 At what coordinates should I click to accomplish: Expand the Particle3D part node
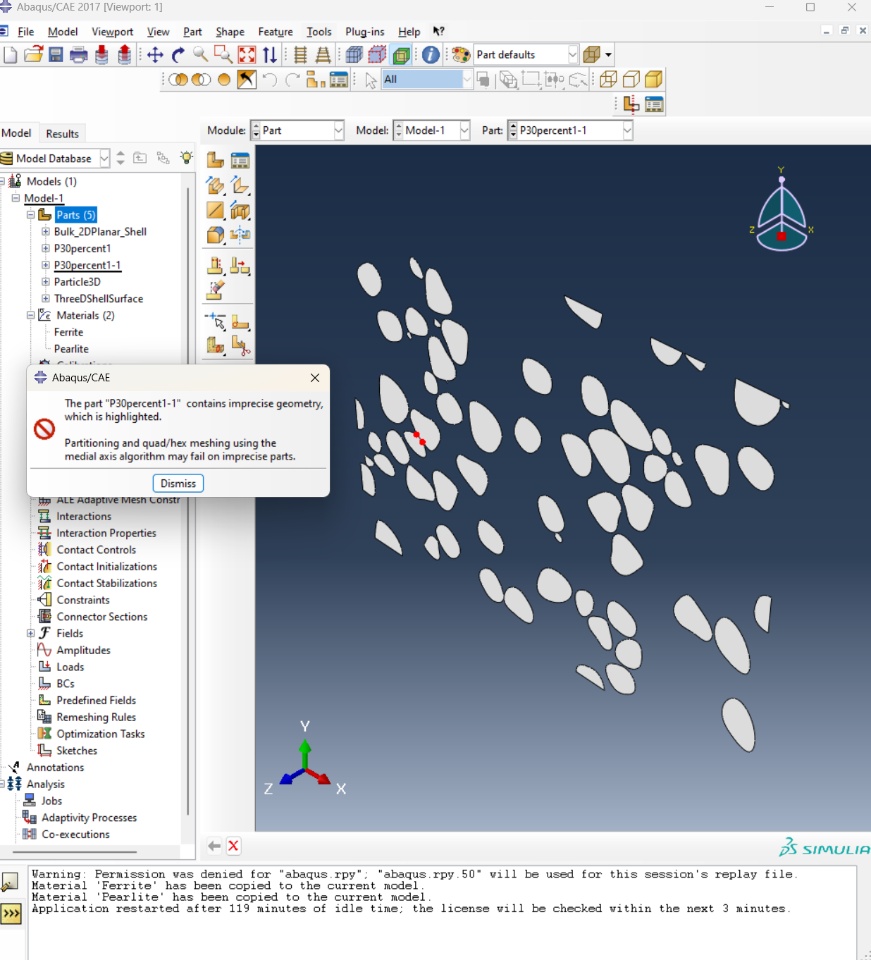(x=45, y=282)
